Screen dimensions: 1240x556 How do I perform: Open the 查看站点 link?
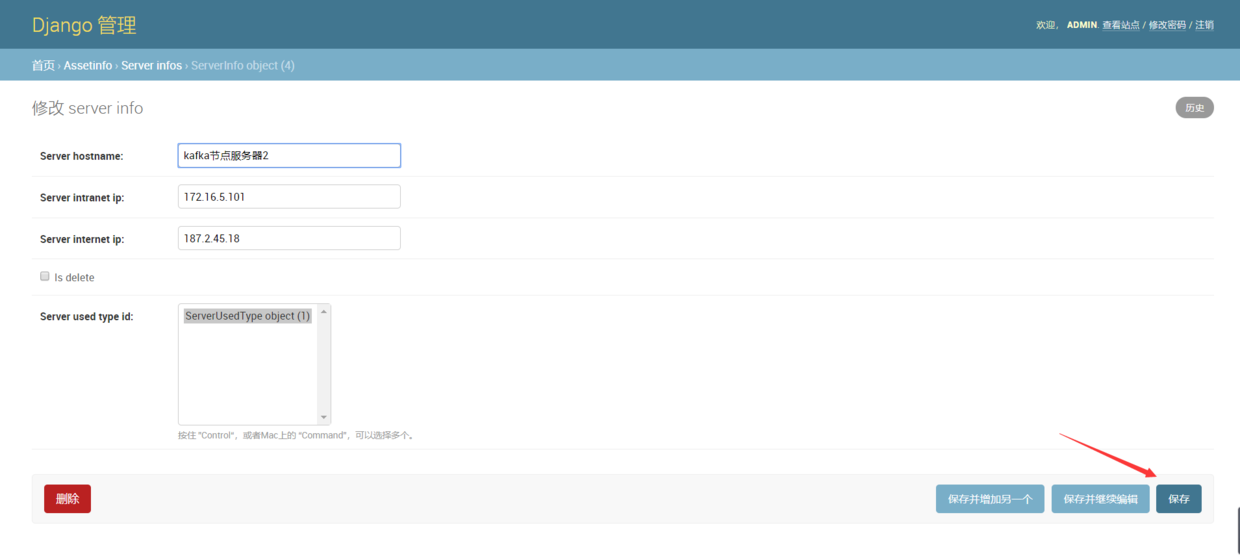click(1121, 25)
